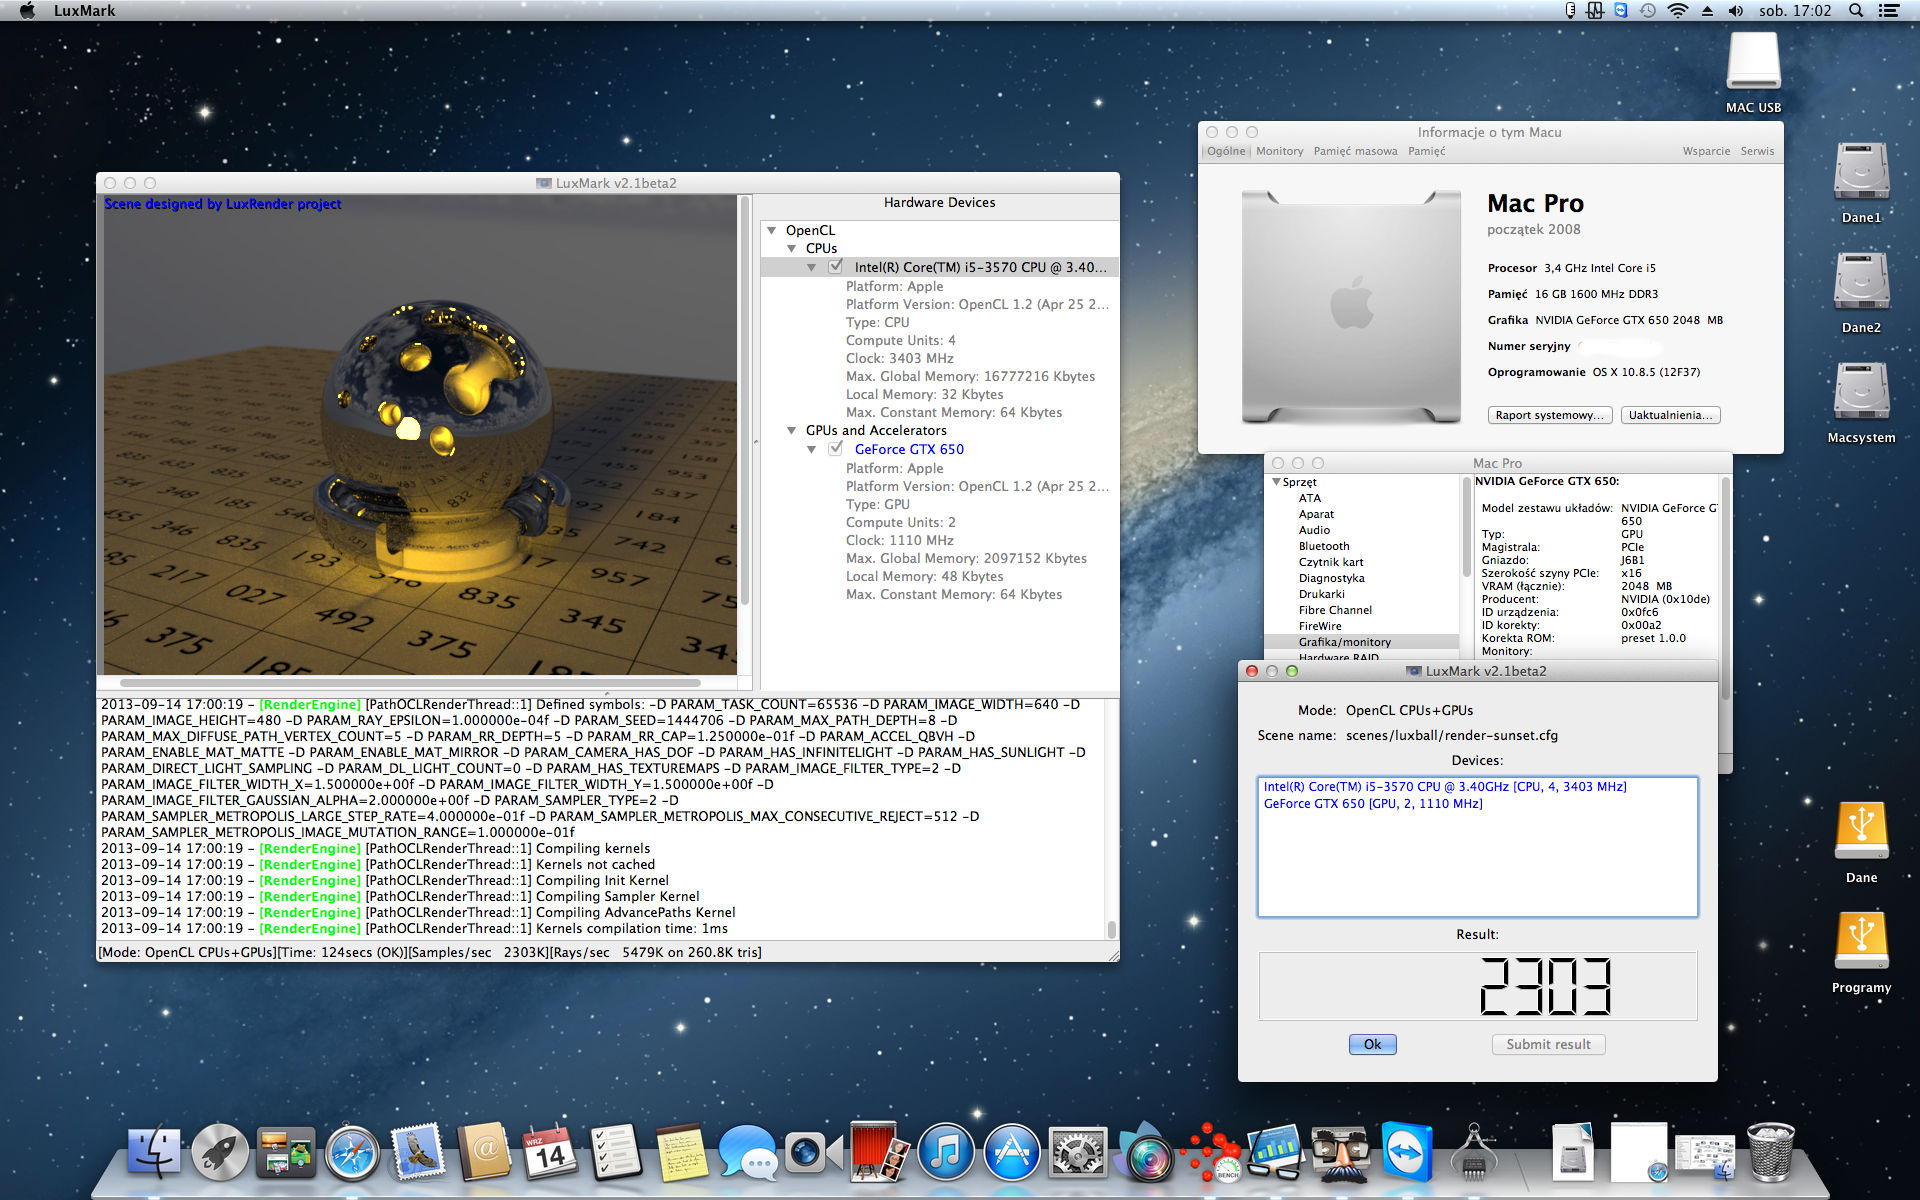Viewport: 1920px width, 1200px height.
Task: Select the Programy USB drive icon
Action: point(1861,942)
